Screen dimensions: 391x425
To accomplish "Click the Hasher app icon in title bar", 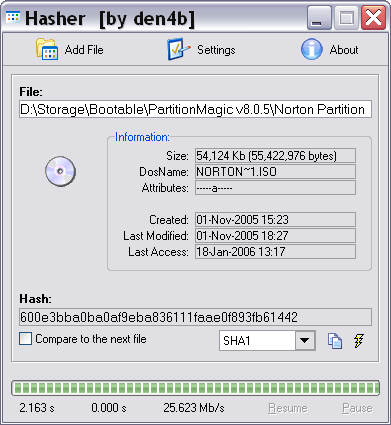I will pyautogui.click(x=13, y=17).
